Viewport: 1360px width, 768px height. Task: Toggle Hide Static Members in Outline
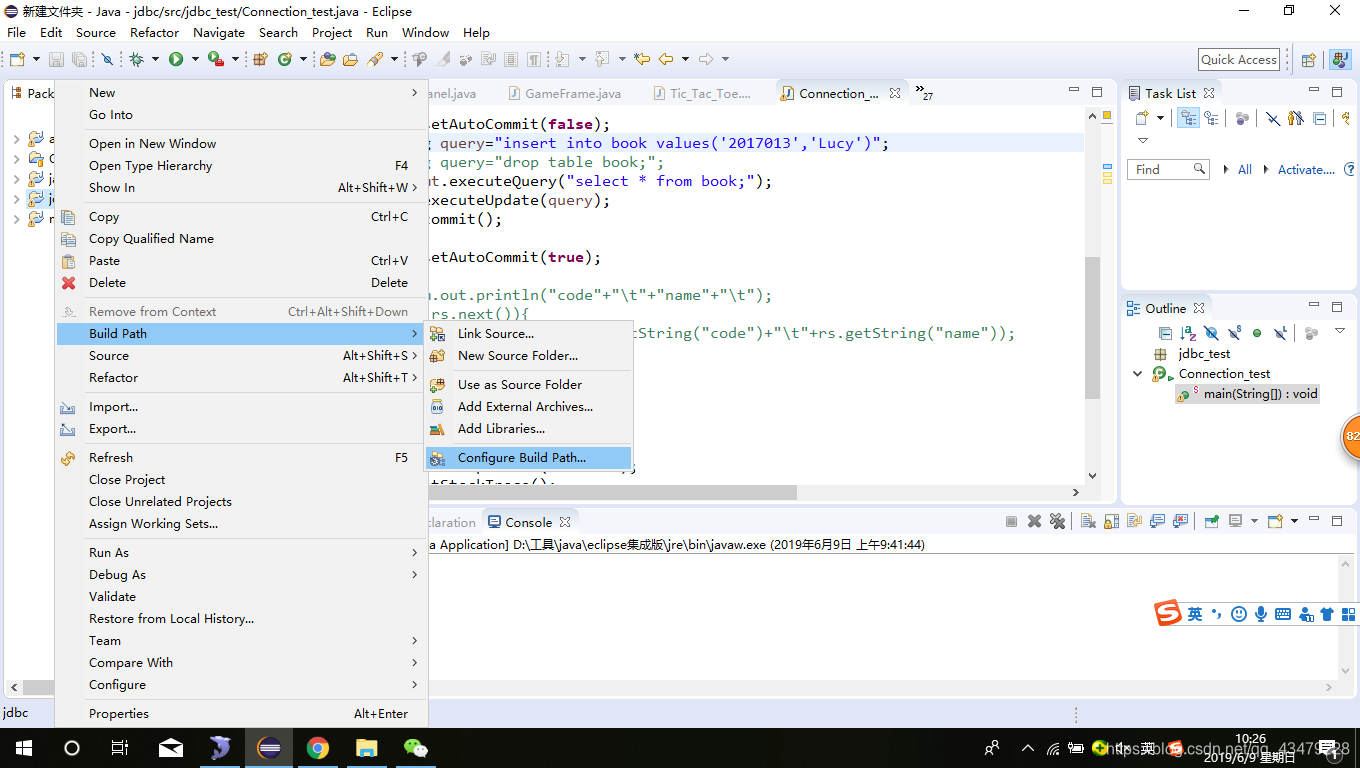pos(1234,333)
